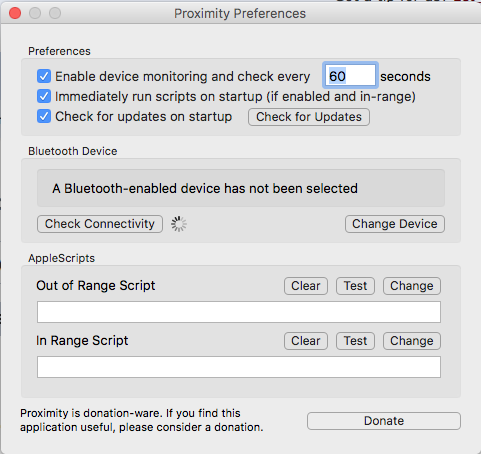The width and height of the screenshot is (481, 454).
Task: Minimize the Proximity Preferences window
Action: pyautogui.click(x=35, y=13)
